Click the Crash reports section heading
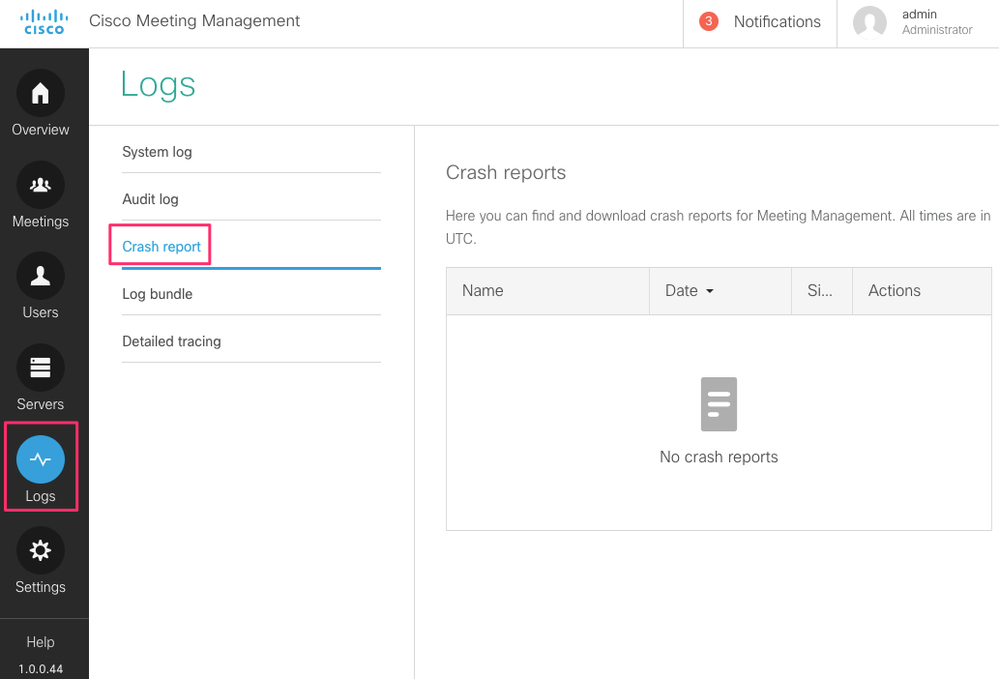Image resolution: width=999 pixels, height=679 pixels. pyautogui.click(x=506, y=173)
